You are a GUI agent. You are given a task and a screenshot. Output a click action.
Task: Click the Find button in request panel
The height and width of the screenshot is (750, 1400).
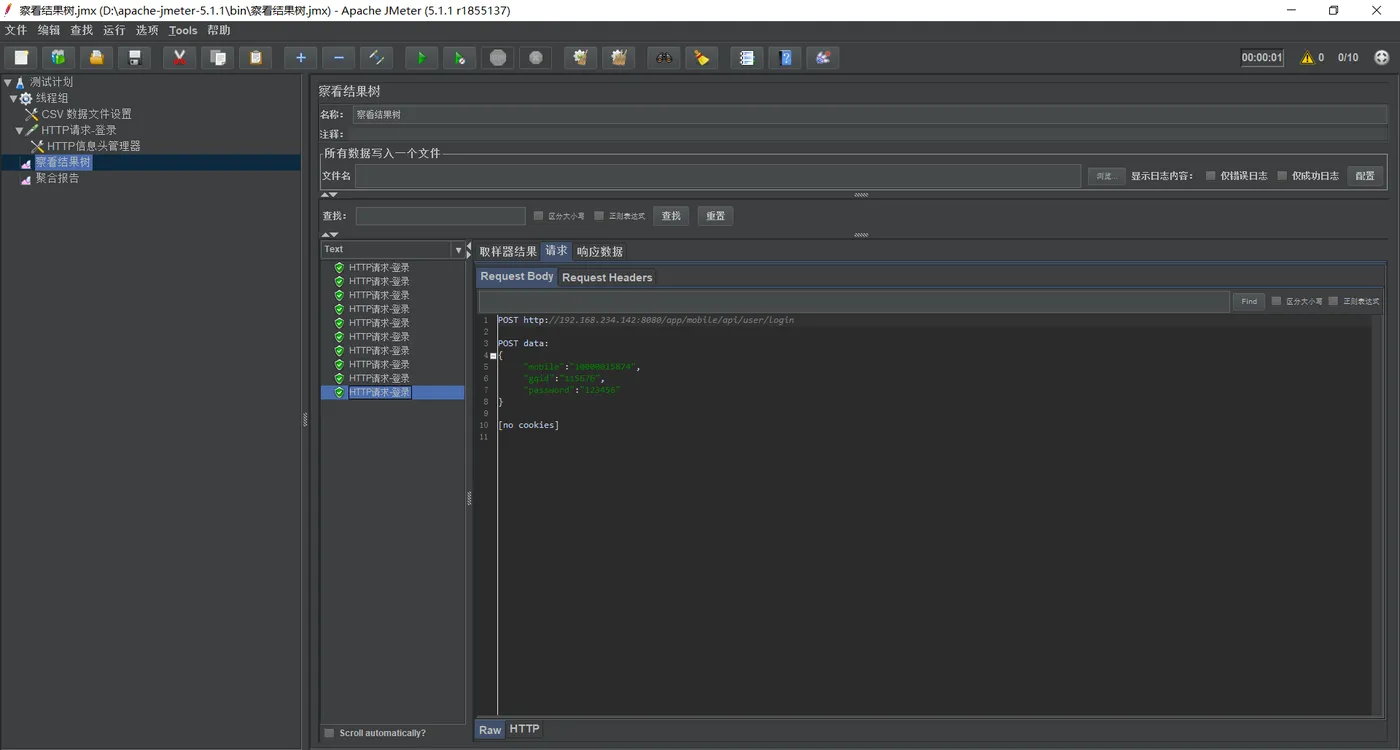(1249, 301)
